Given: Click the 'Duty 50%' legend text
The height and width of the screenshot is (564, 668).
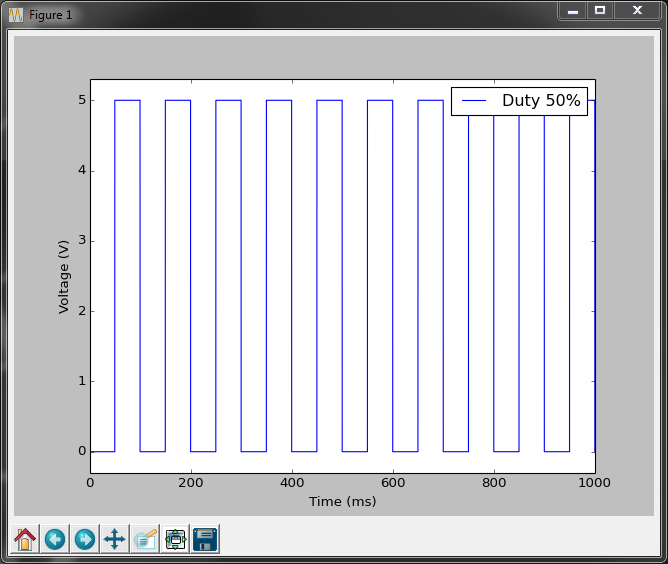Looking at the screenshot, I should [541, 101].
